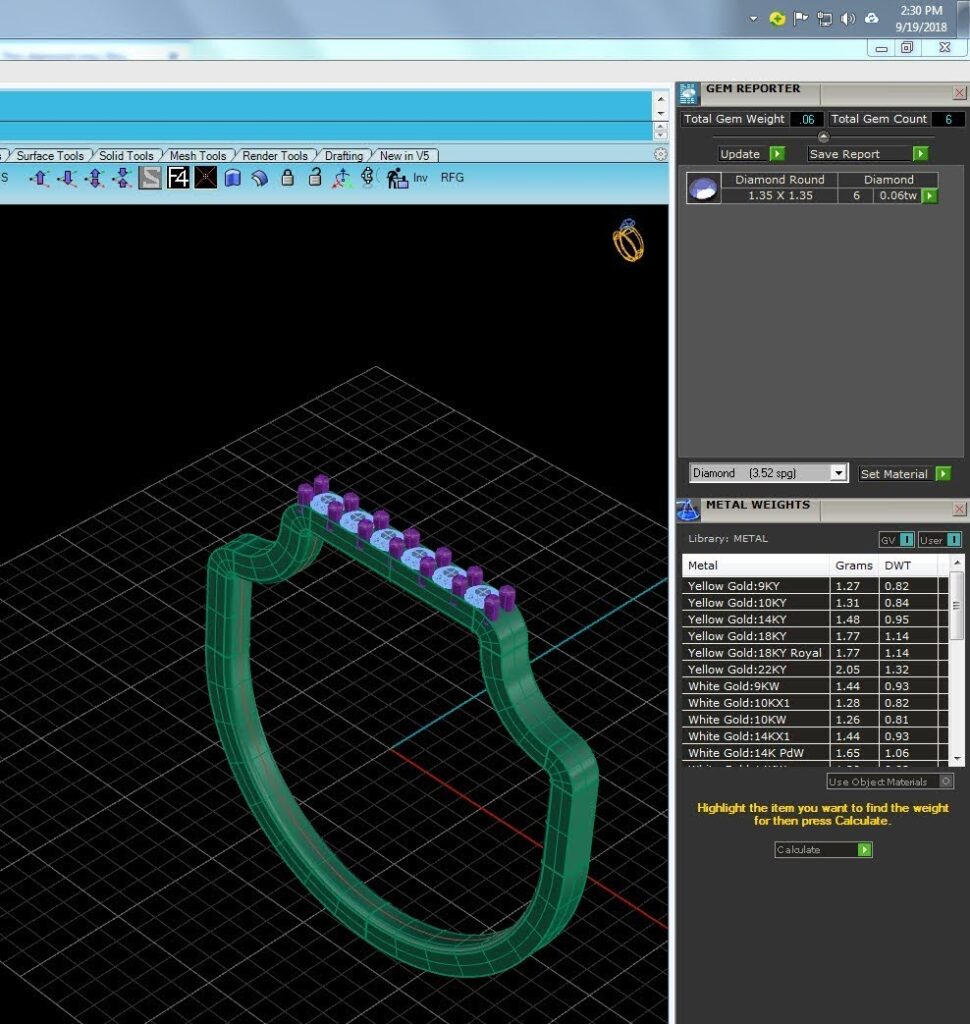Viewport: 970px width, 1024px height.
Task: Click the bench jeweler figure icon
Action: 396,178
